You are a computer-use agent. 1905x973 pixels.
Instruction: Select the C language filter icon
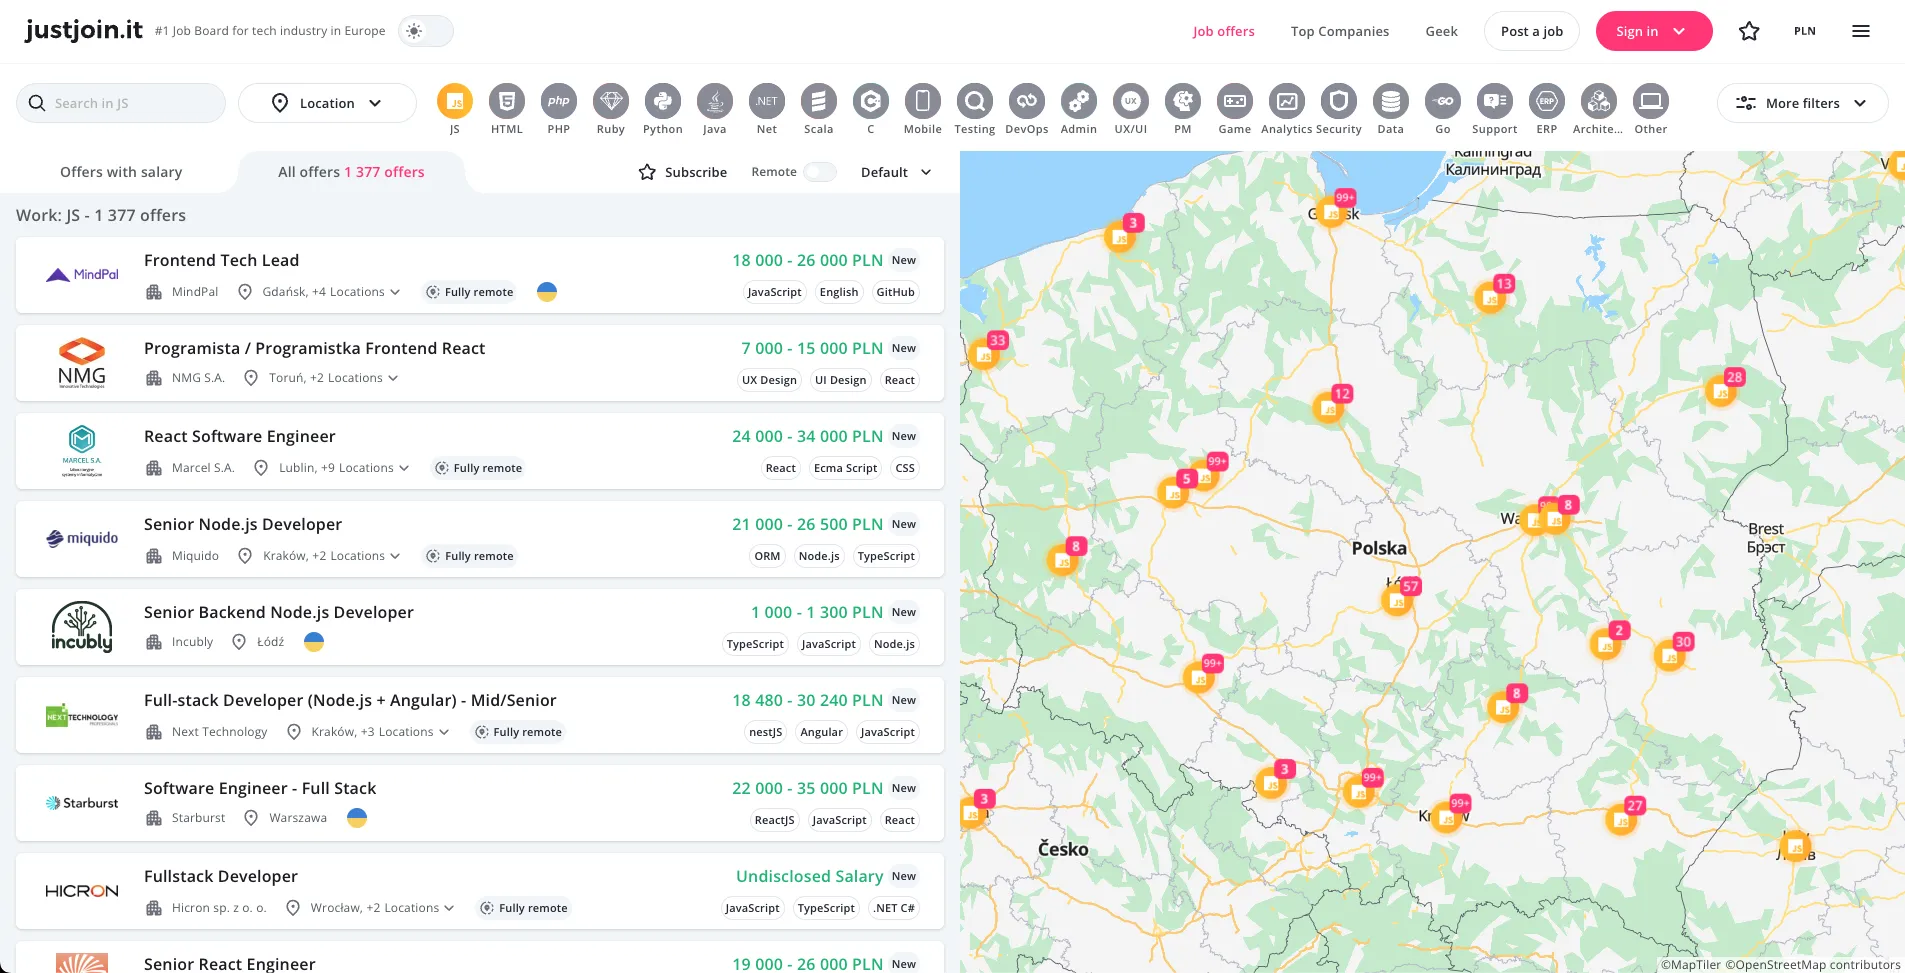(x=871, y=101)
